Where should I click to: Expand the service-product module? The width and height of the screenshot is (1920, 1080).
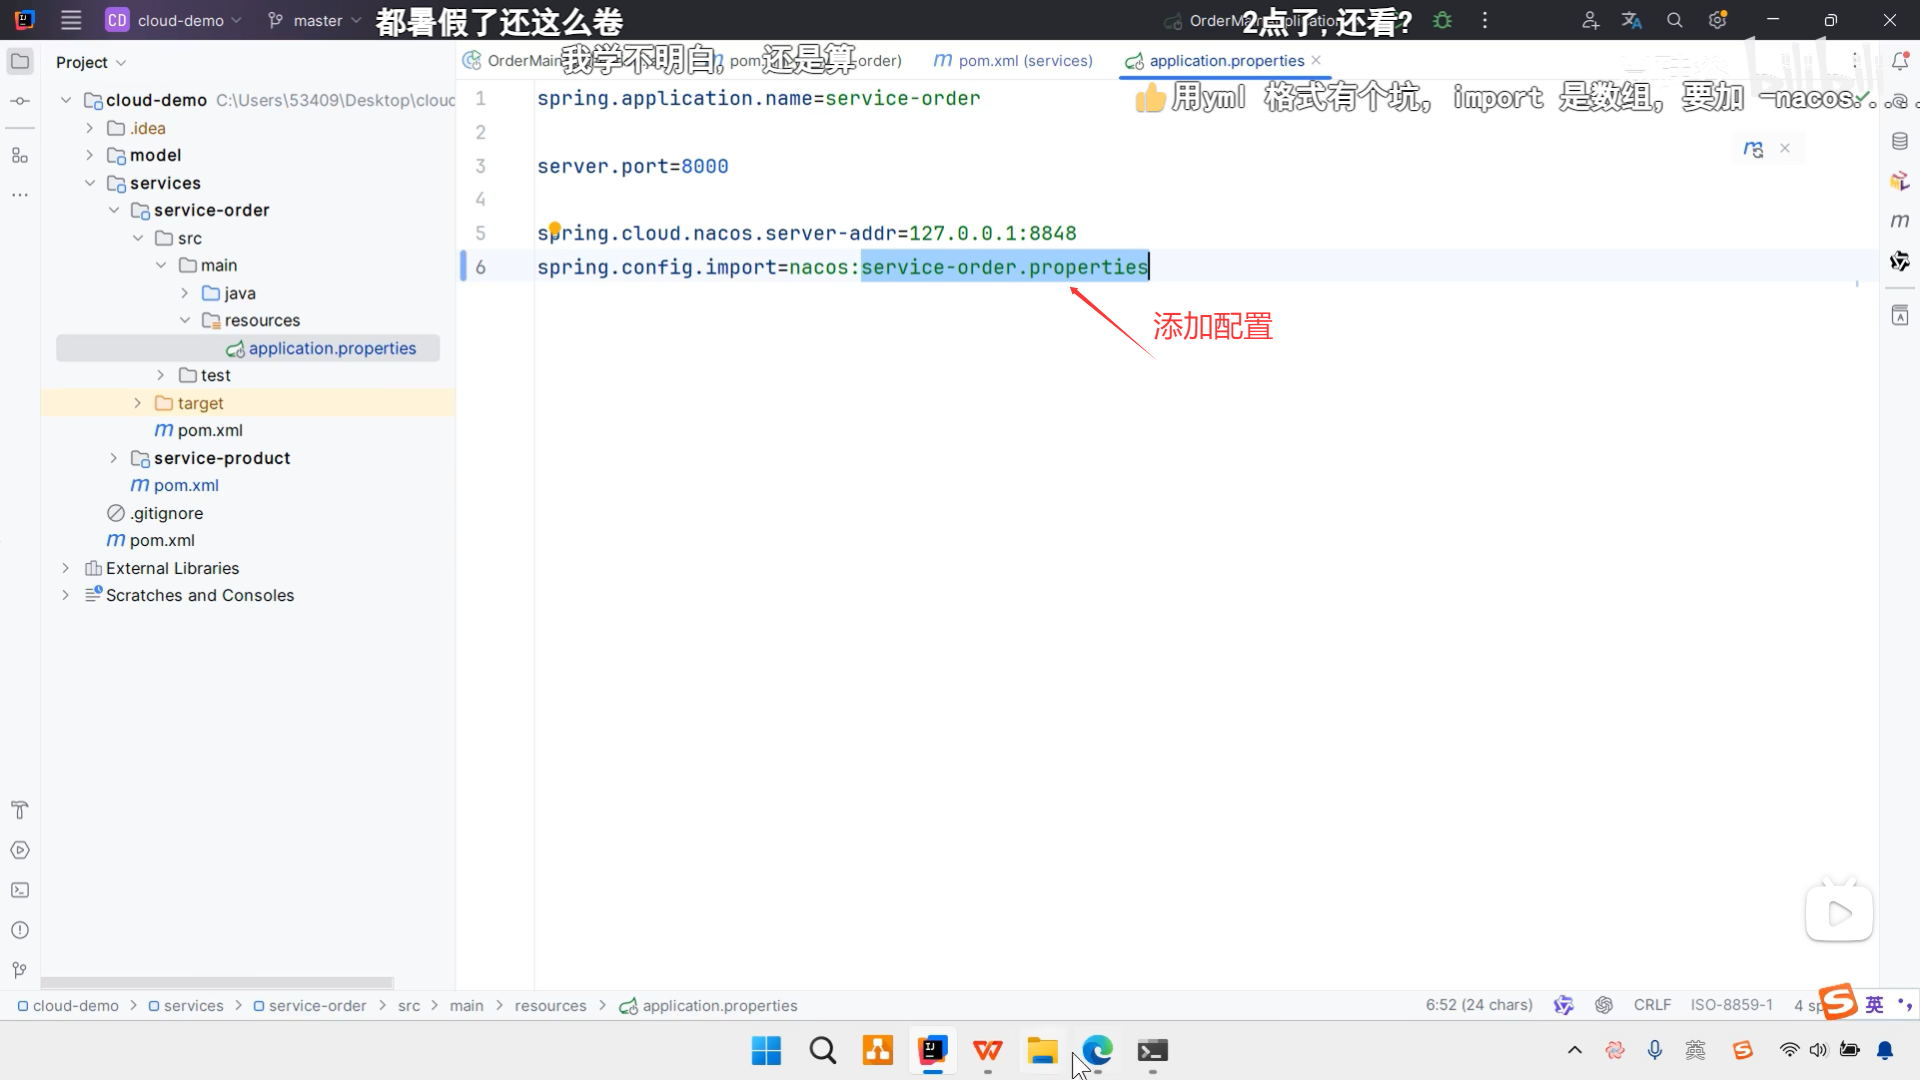[x=114, y=458]
